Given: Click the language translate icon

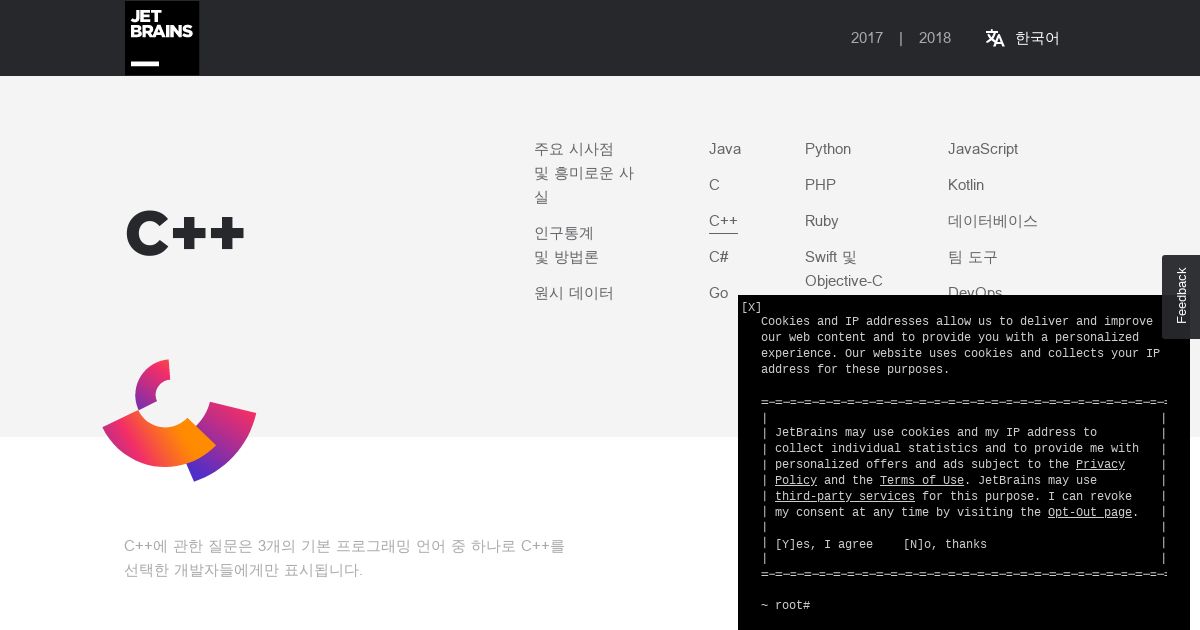Looking at the screenshot, I should 995,38.
